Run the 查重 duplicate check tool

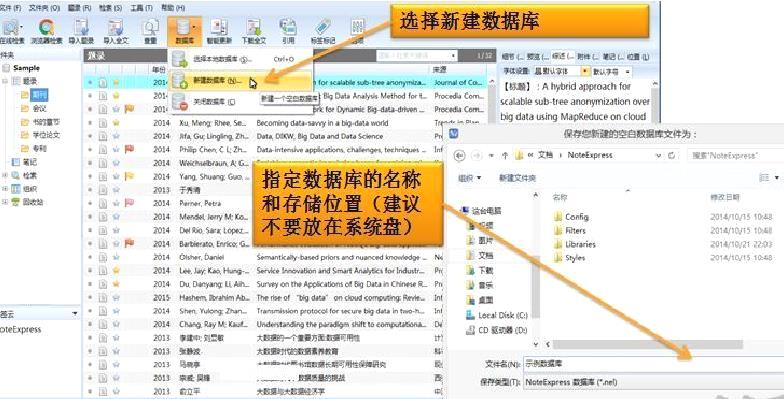click(x=150, y=31)
